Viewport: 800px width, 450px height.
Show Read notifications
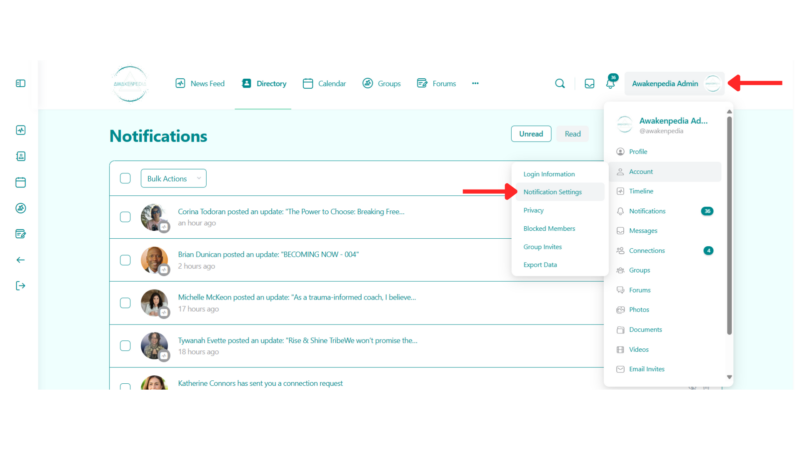[572, 134]
